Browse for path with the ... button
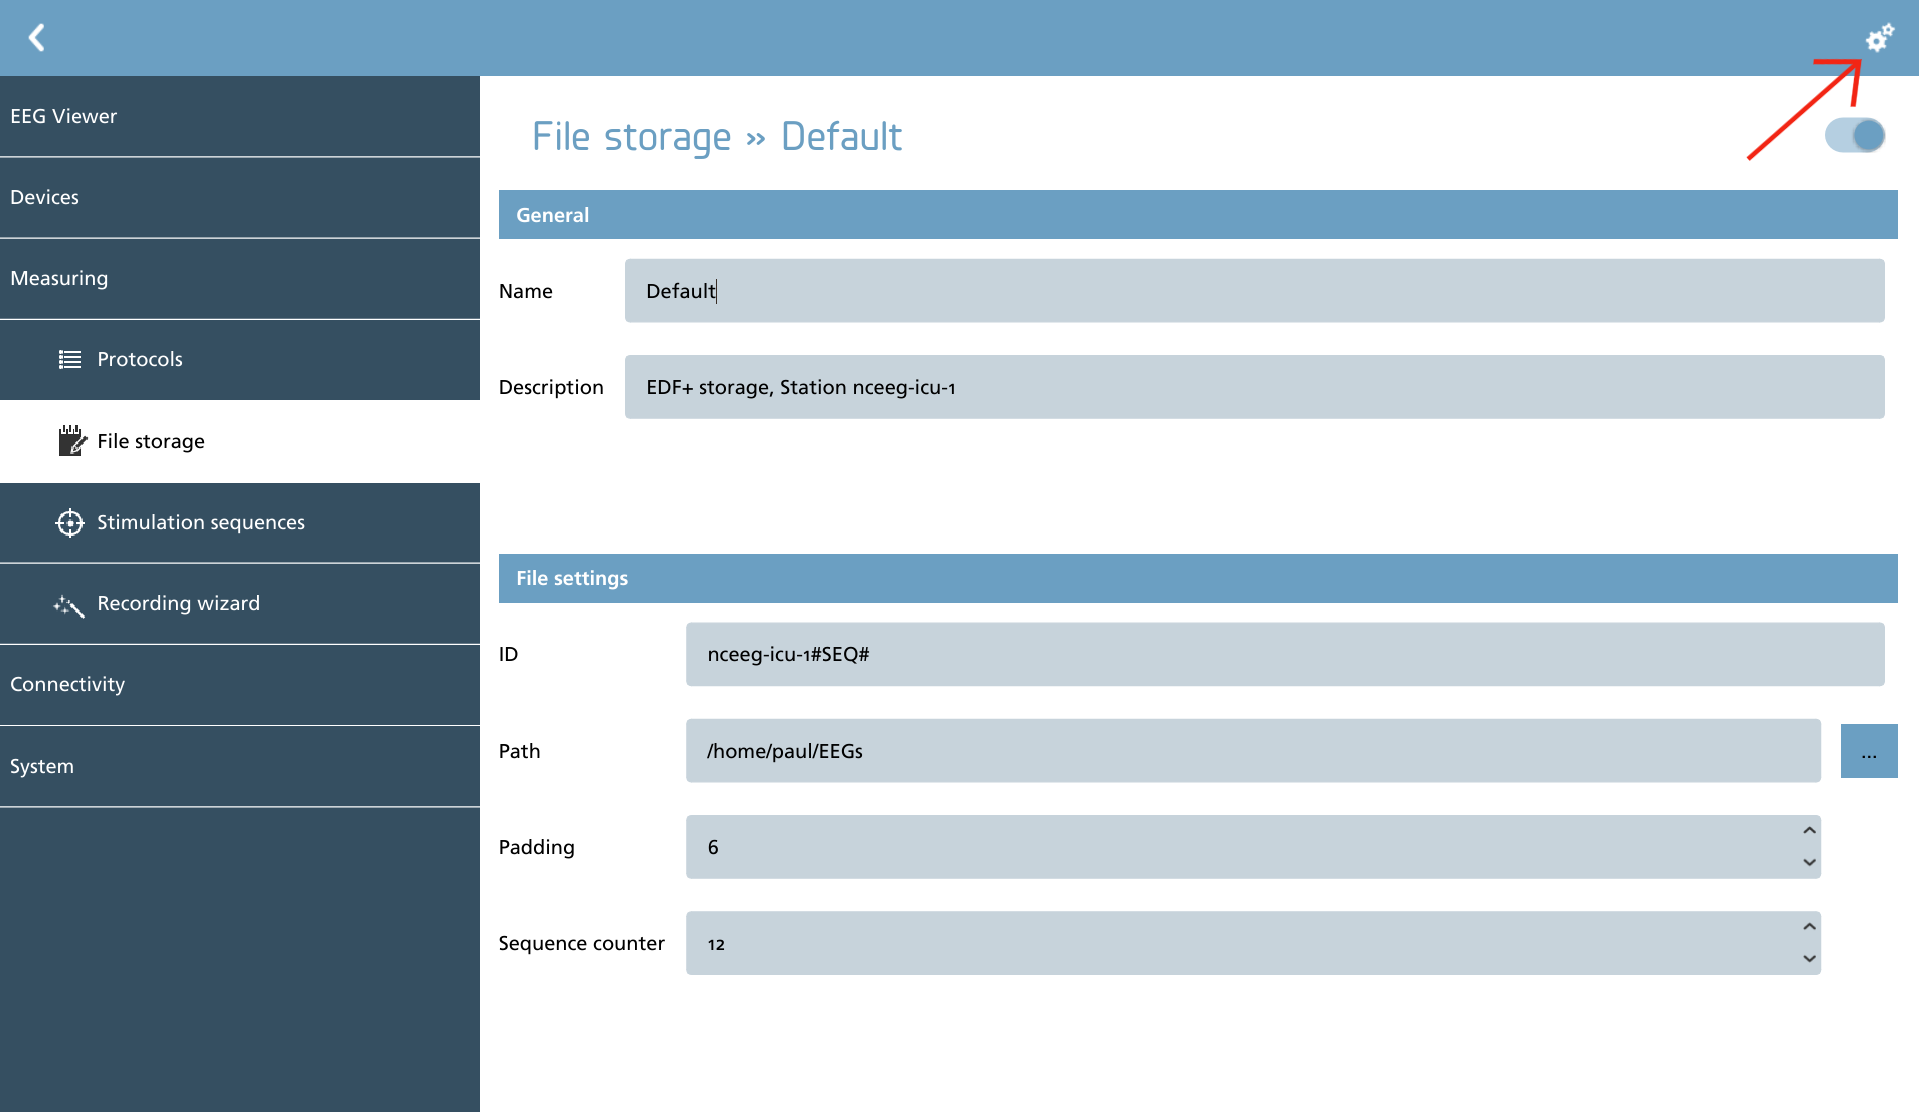 [1869, 751]
